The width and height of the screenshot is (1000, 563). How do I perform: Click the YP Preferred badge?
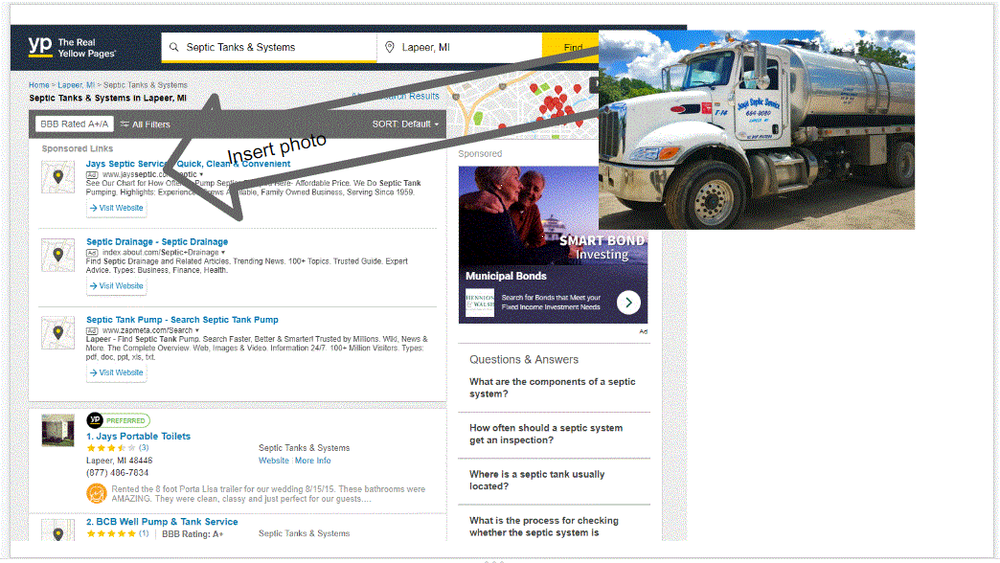[x=118, y=420]
